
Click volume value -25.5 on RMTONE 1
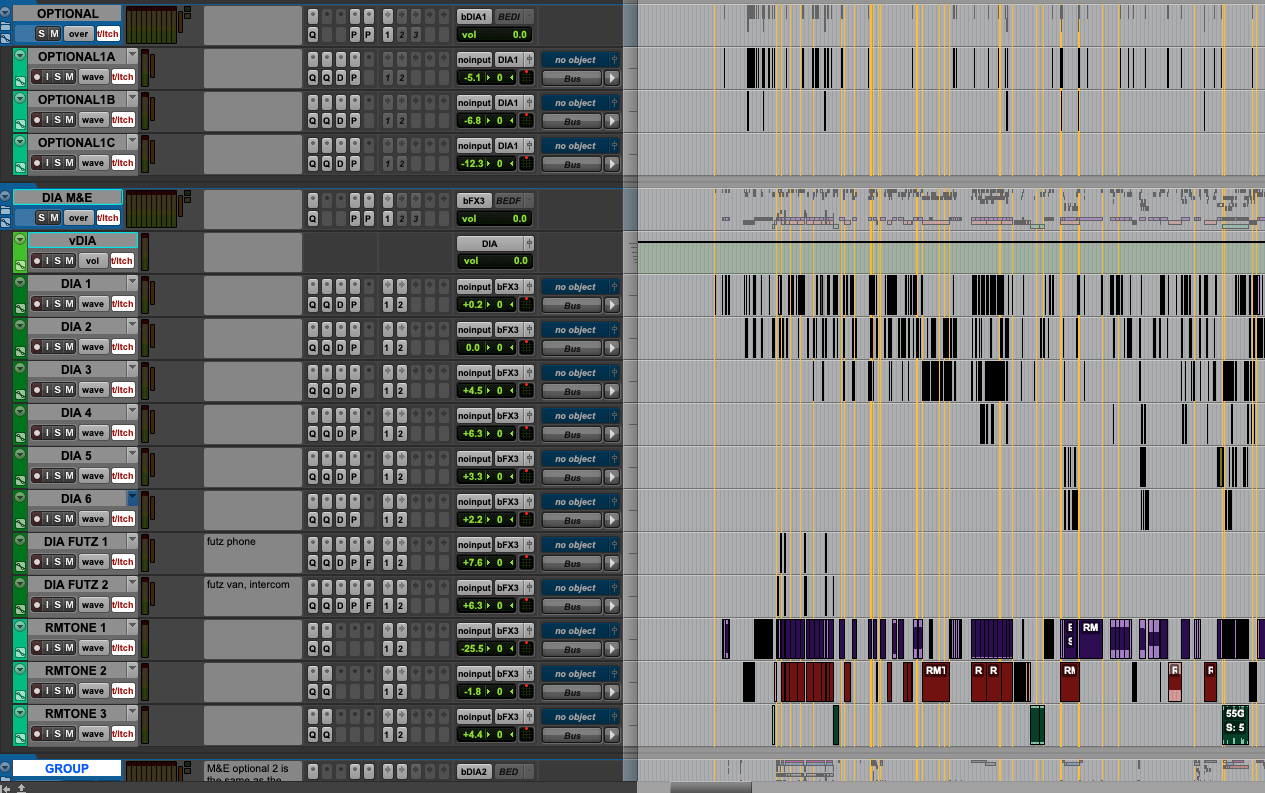coord(472,649)
